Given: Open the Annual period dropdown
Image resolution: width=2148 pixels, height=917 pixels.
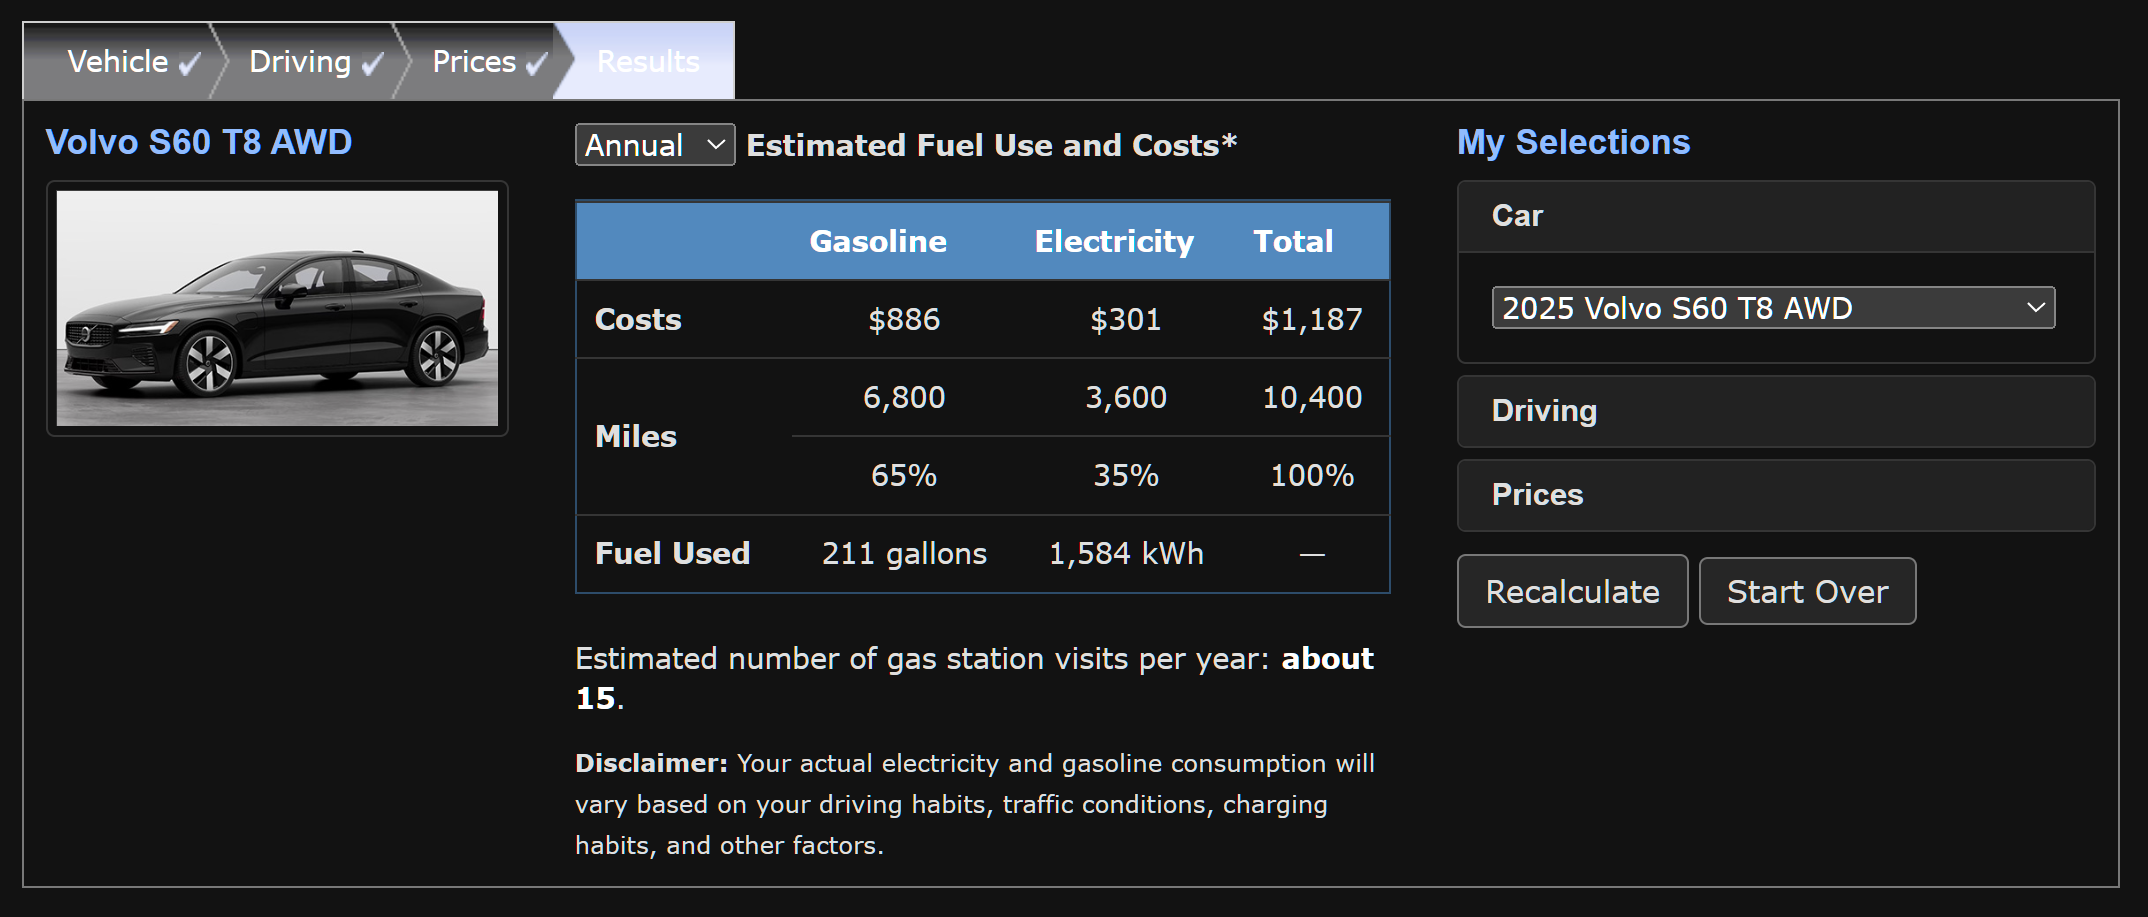Looking at the screenshot, I should coord(655,145).
